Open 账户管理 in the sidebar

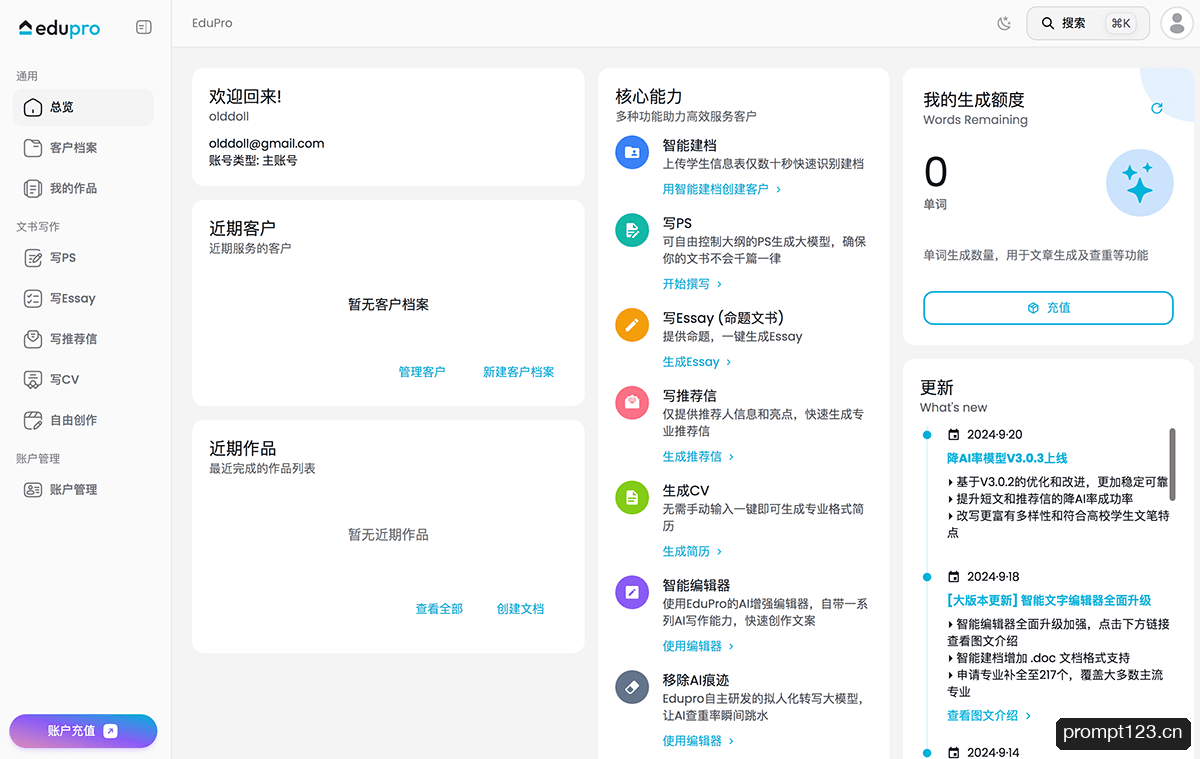(x=83, y=490)
